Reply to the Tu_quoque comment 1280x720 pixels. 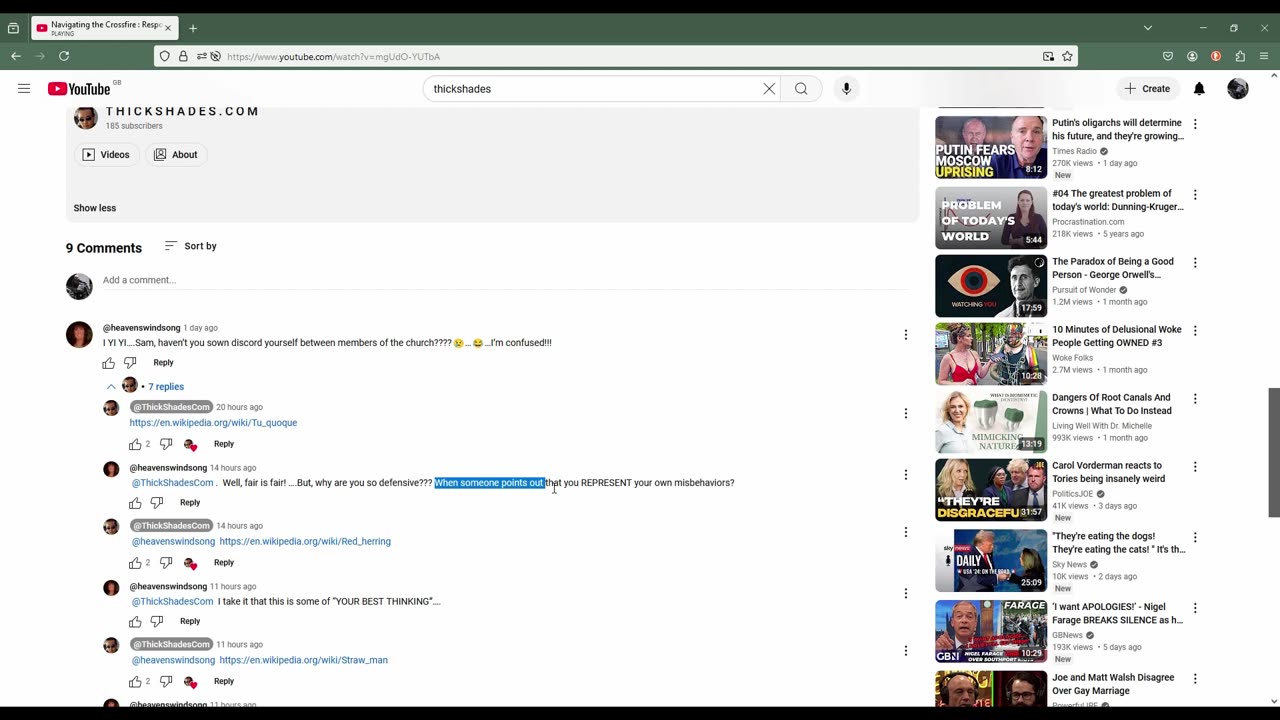coord(223,444)
